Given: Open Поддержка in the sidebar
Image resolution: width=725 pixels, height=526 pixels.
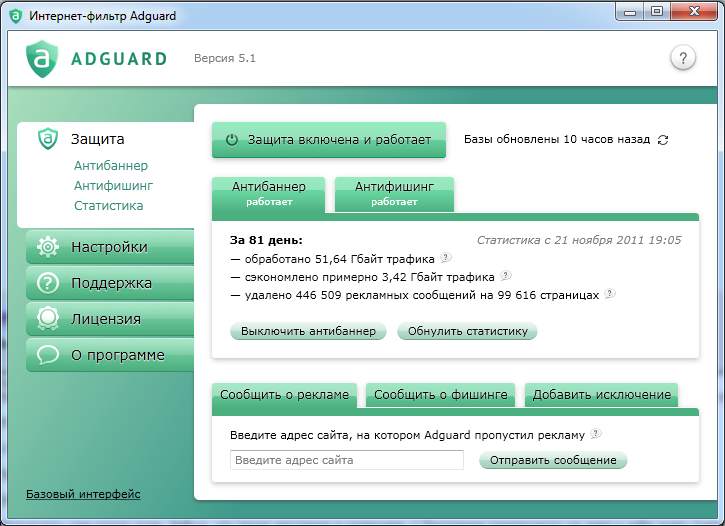Looking at the screenshot, I should pos(110,283).
